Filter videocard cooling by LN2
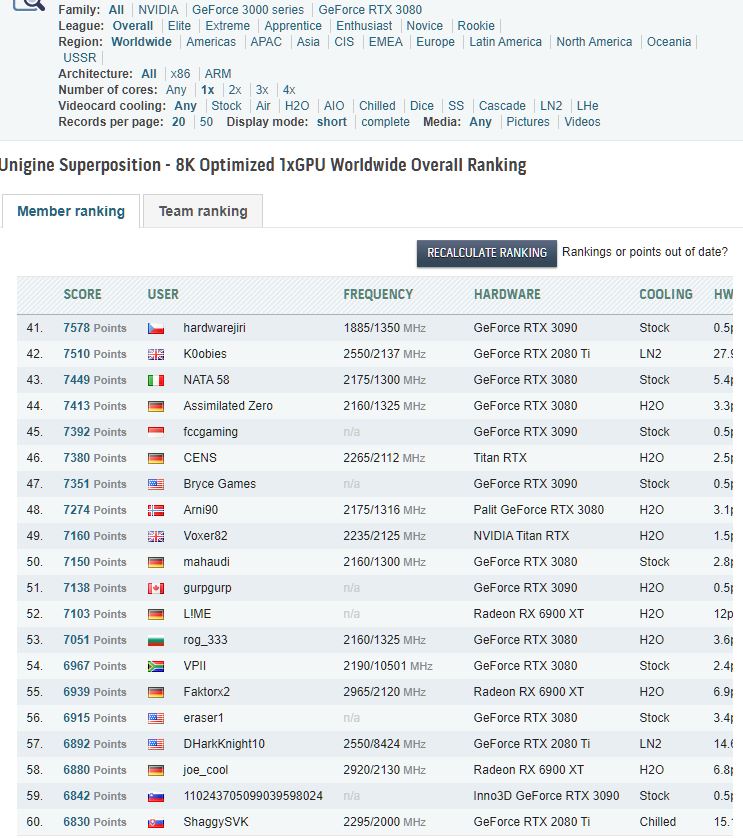 (551, 106)
